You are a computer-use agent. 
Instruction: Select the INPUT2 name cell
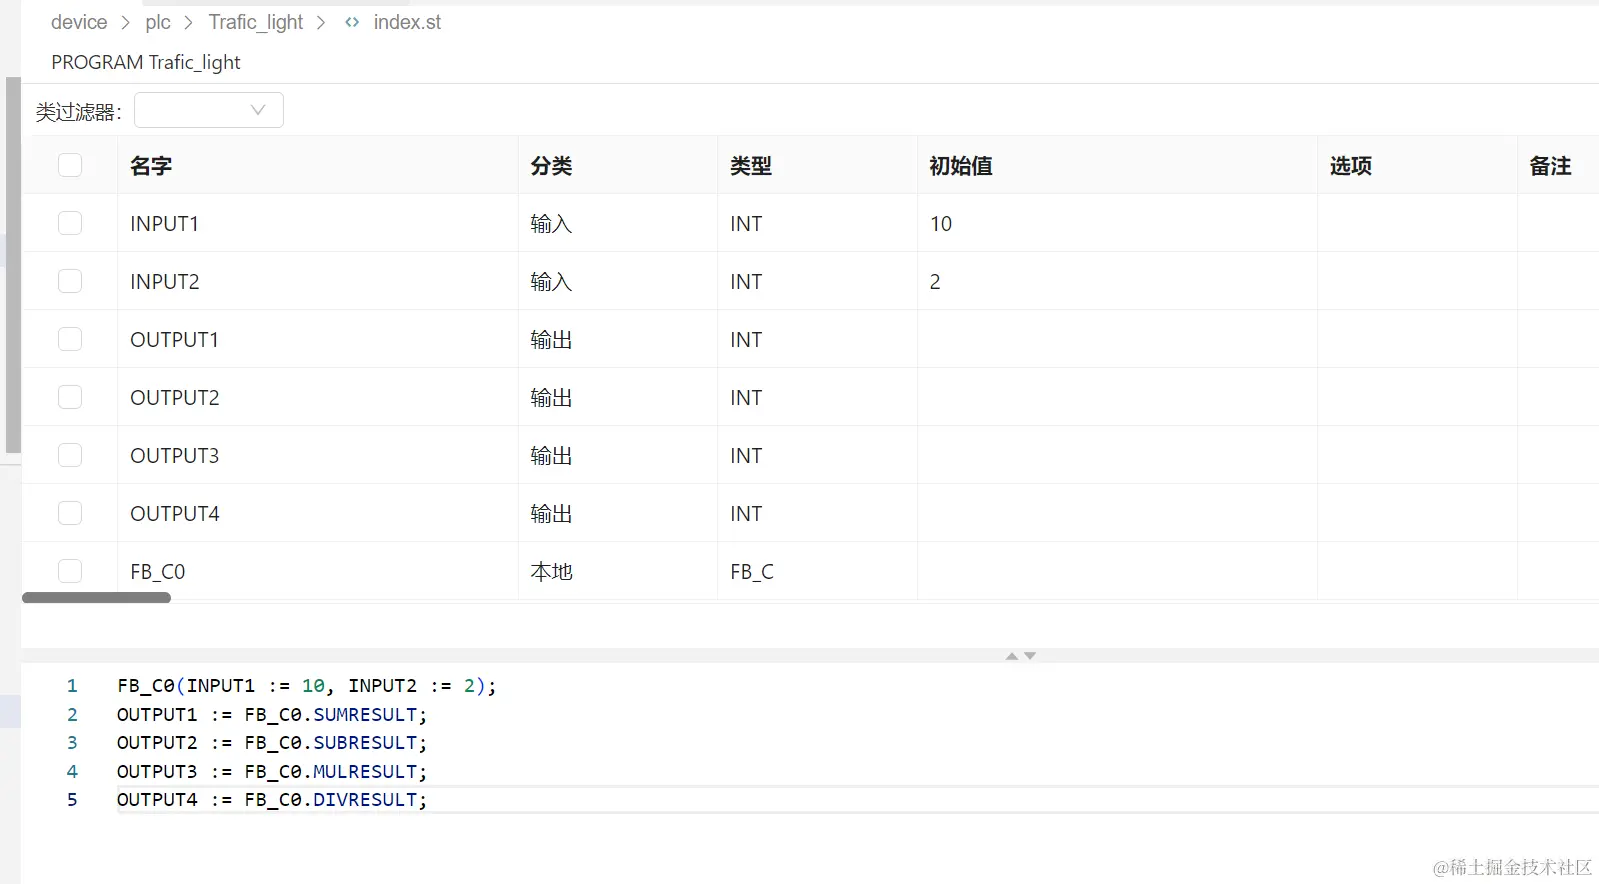click(318, 282)
